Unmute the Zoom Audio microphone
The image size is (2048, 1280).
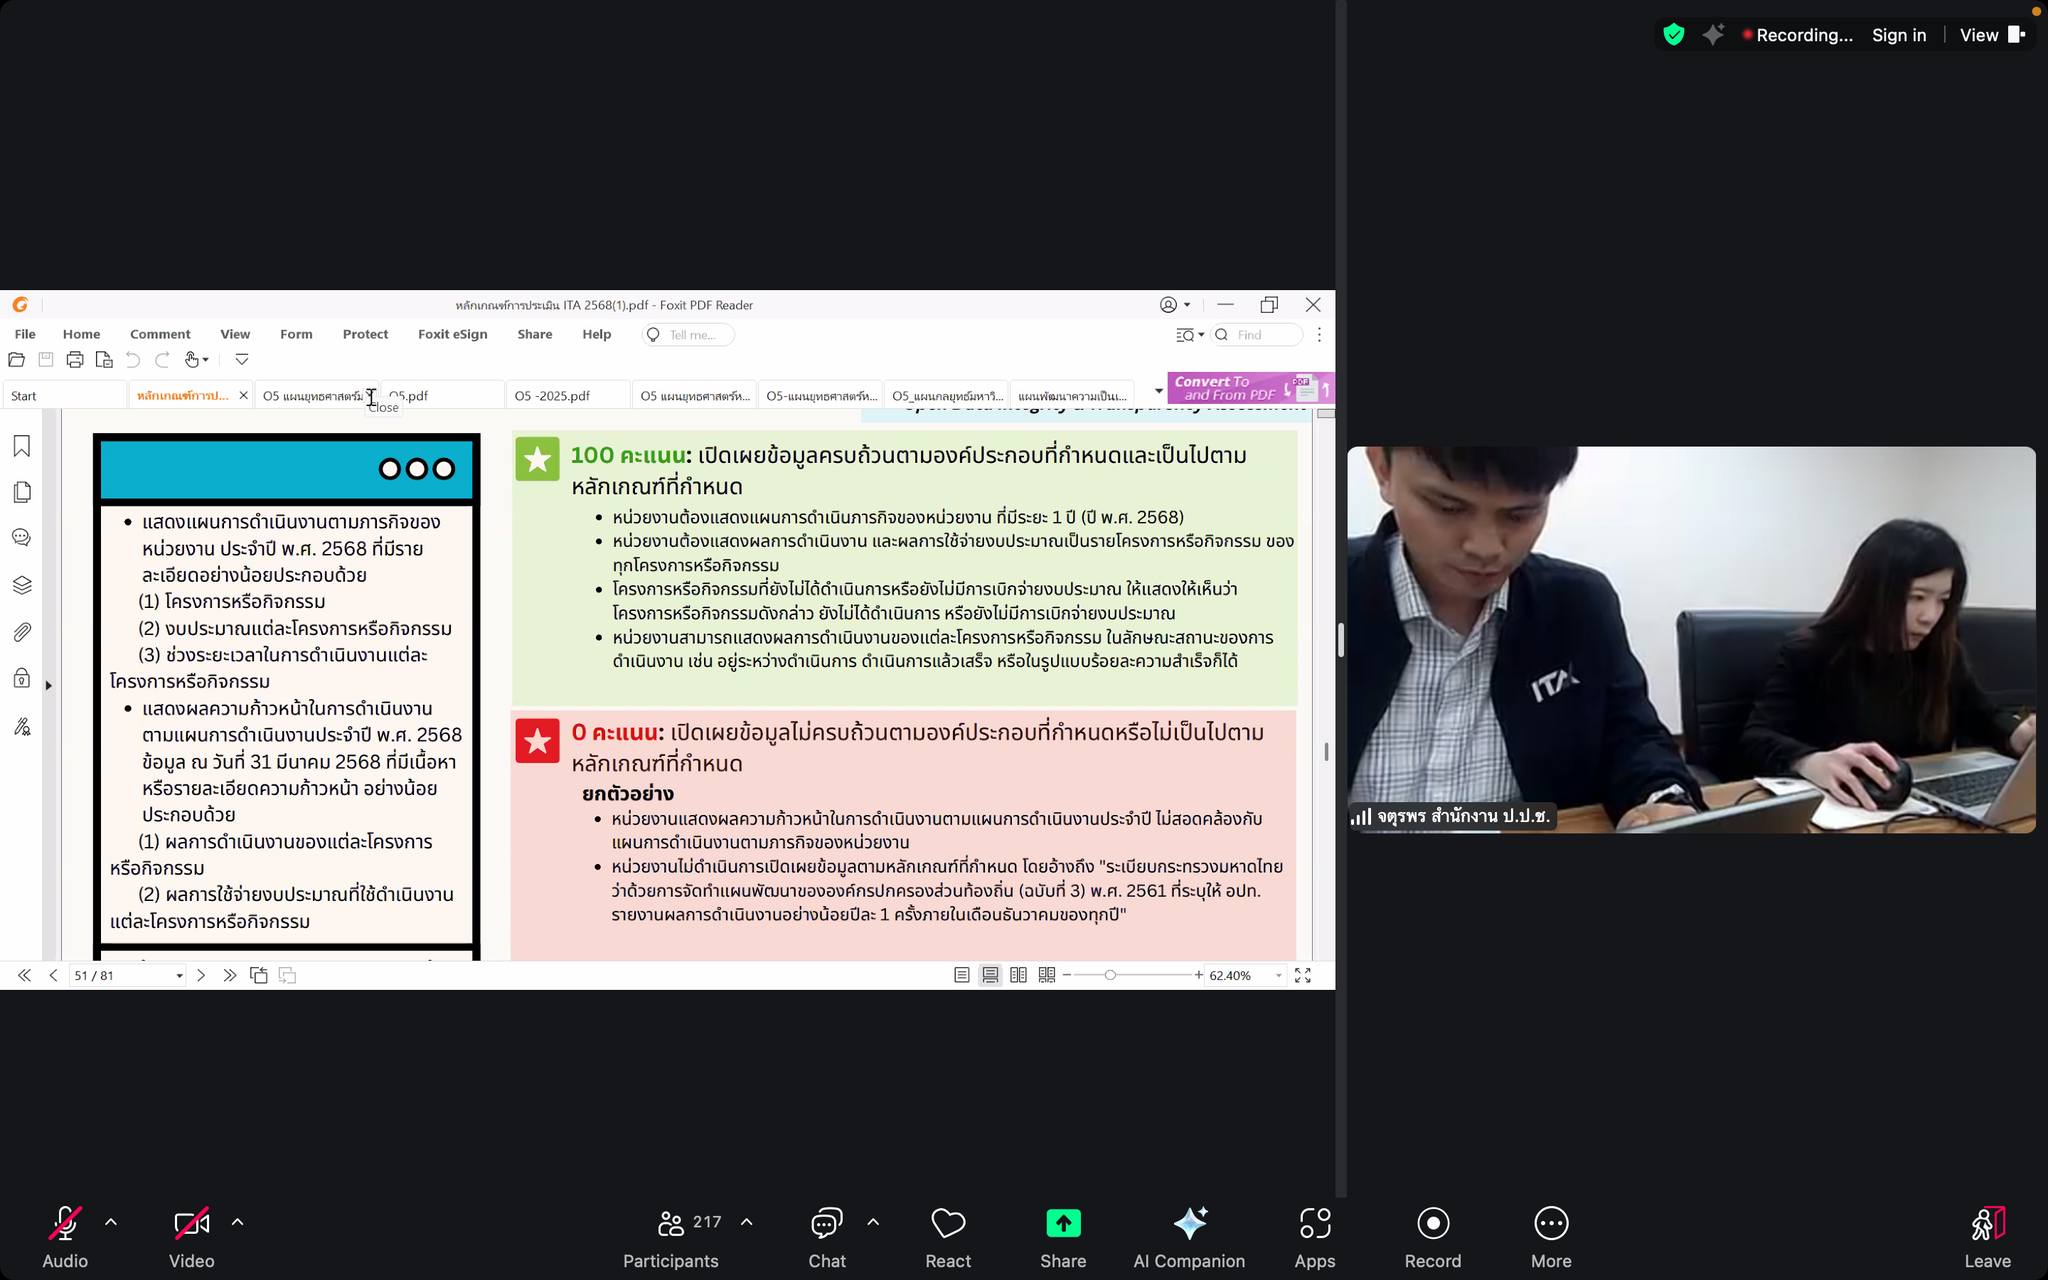tap(65, 1238)
